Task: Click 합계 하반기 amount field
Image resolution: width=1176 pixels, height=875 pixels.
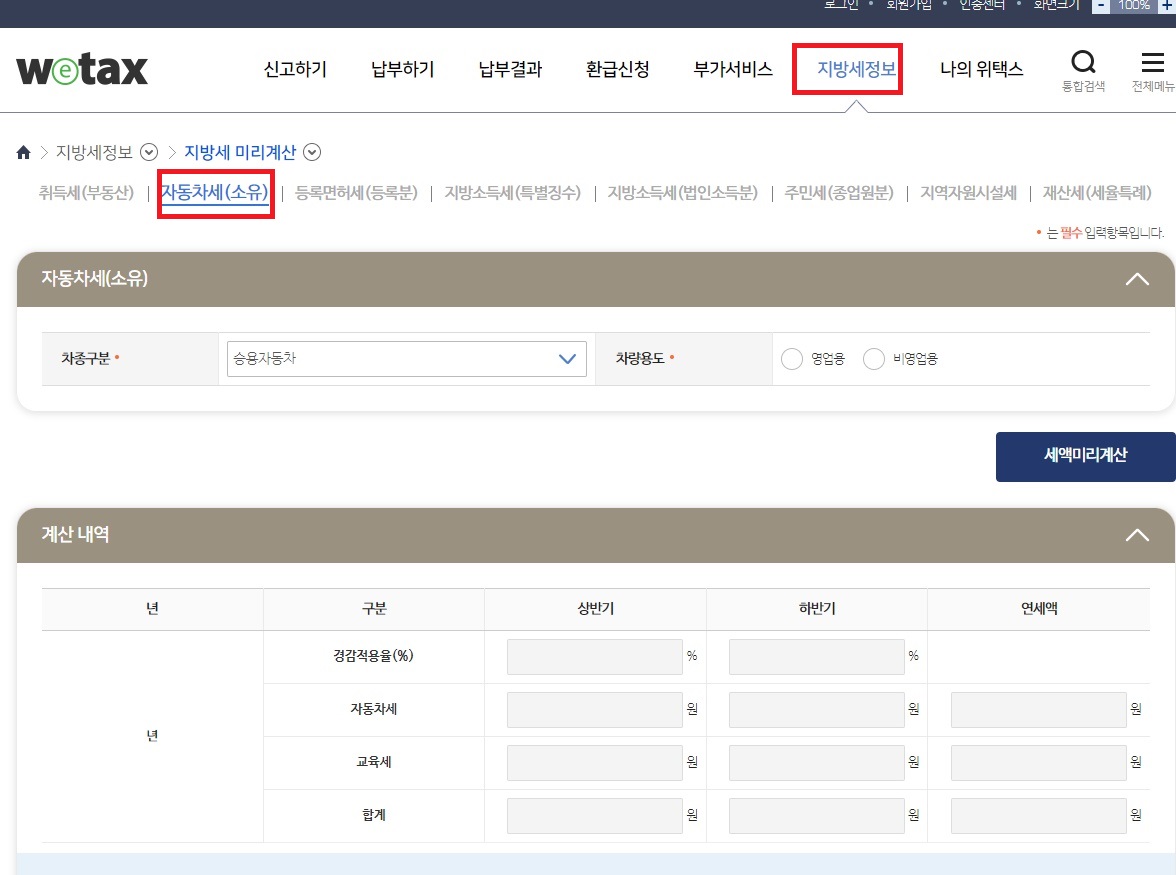Action: tap(817, 815)
